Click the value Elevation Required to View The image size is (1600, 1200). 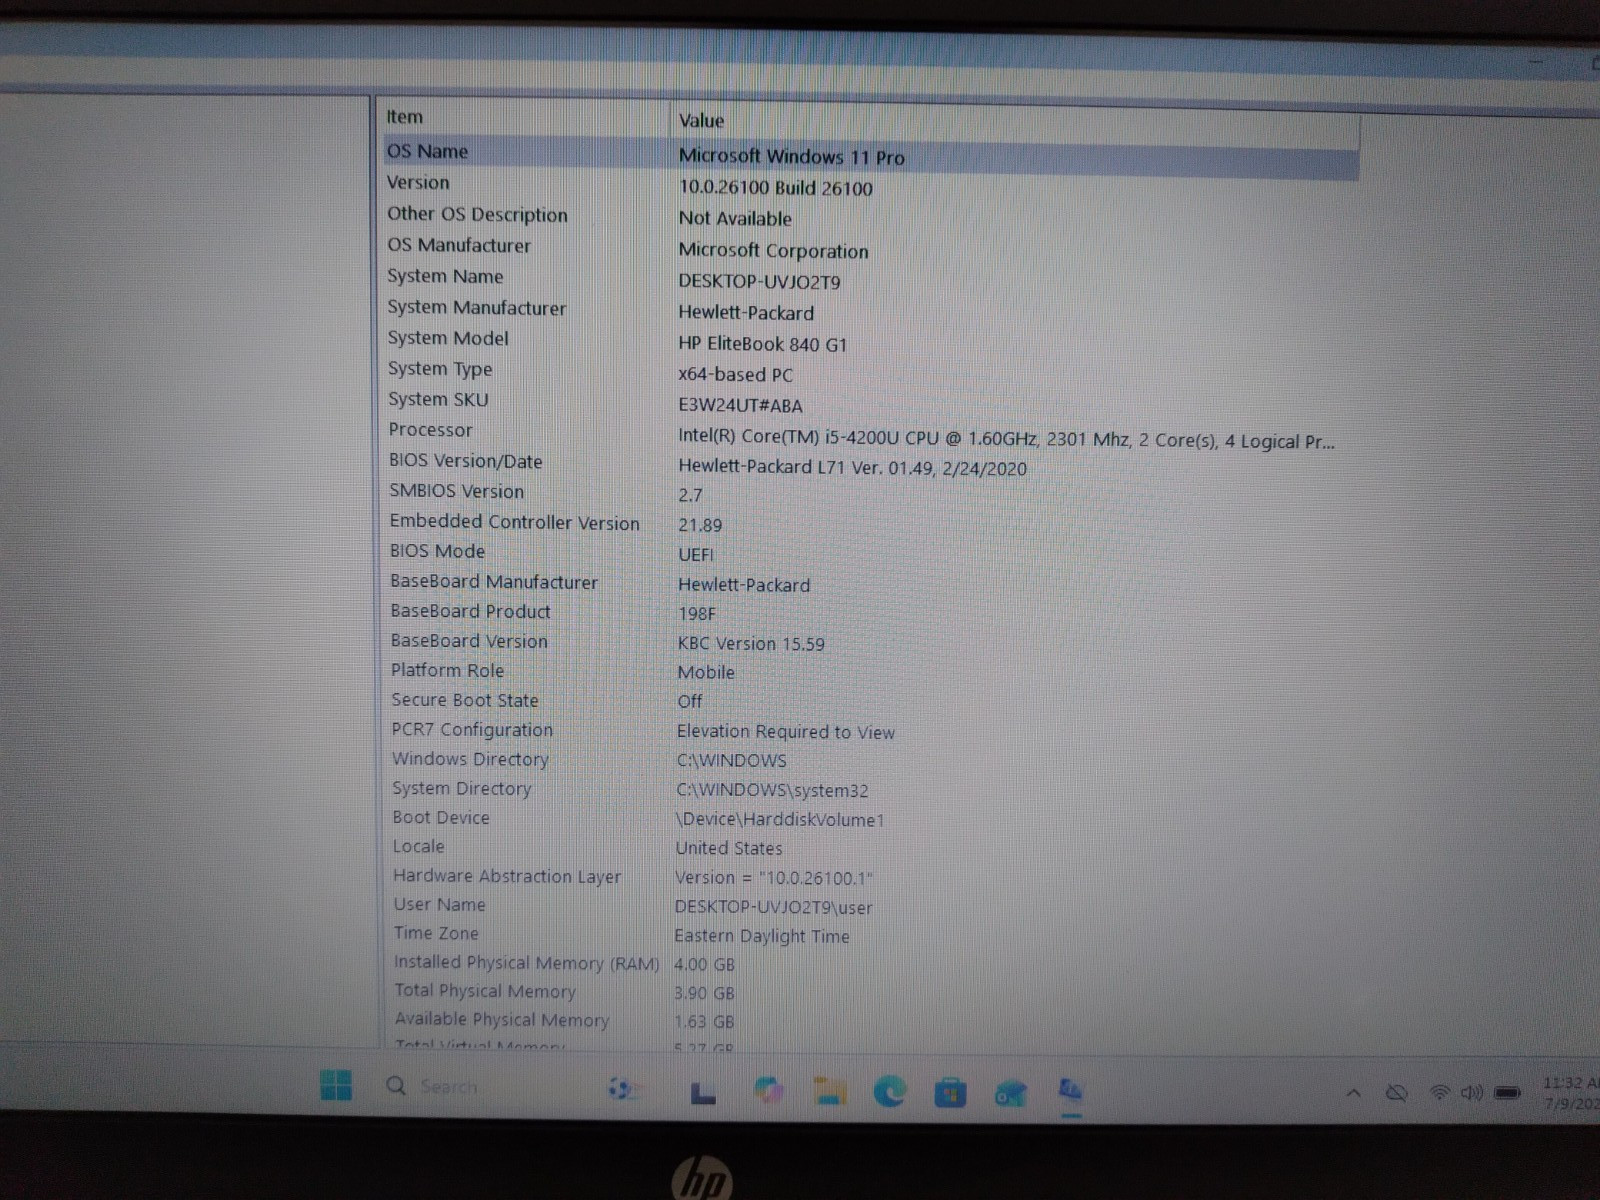point(785,732)
